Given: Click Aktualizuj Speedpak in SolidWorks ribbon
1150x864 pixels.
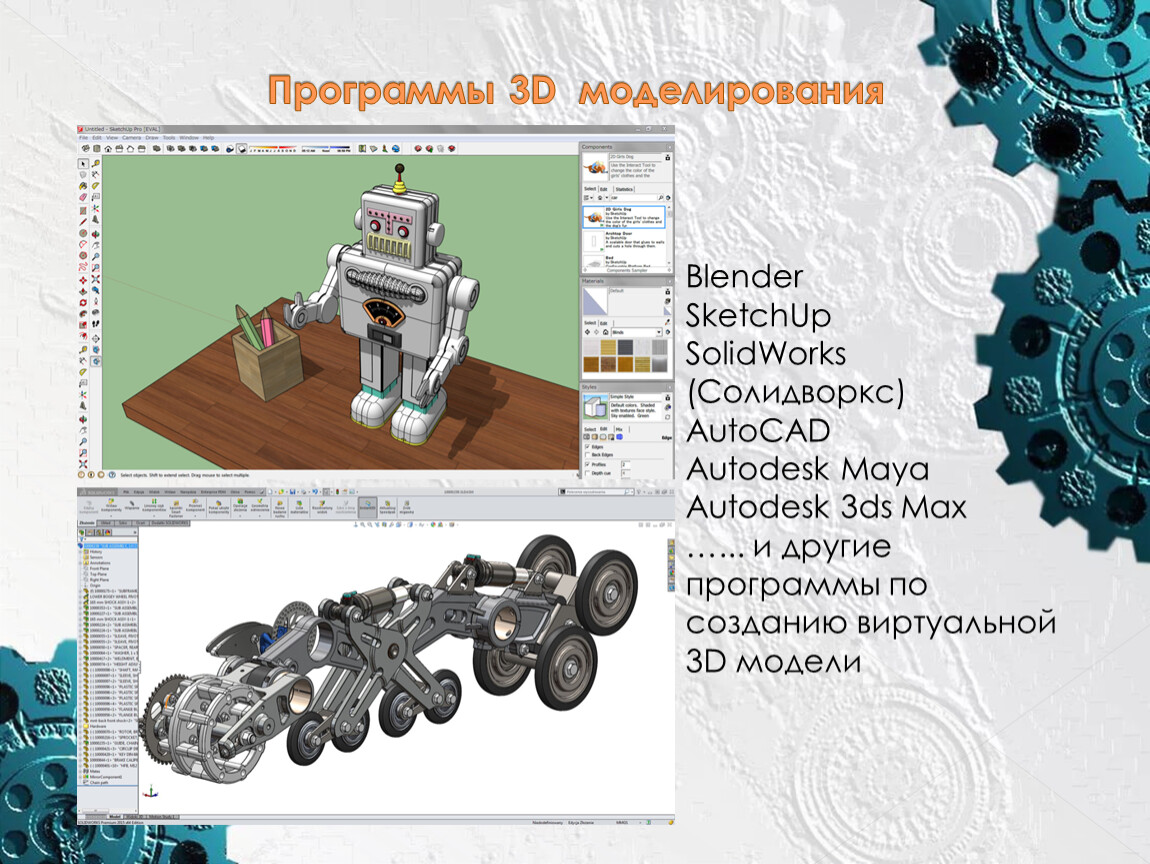Looking at the screenshot, I should 387,506.
